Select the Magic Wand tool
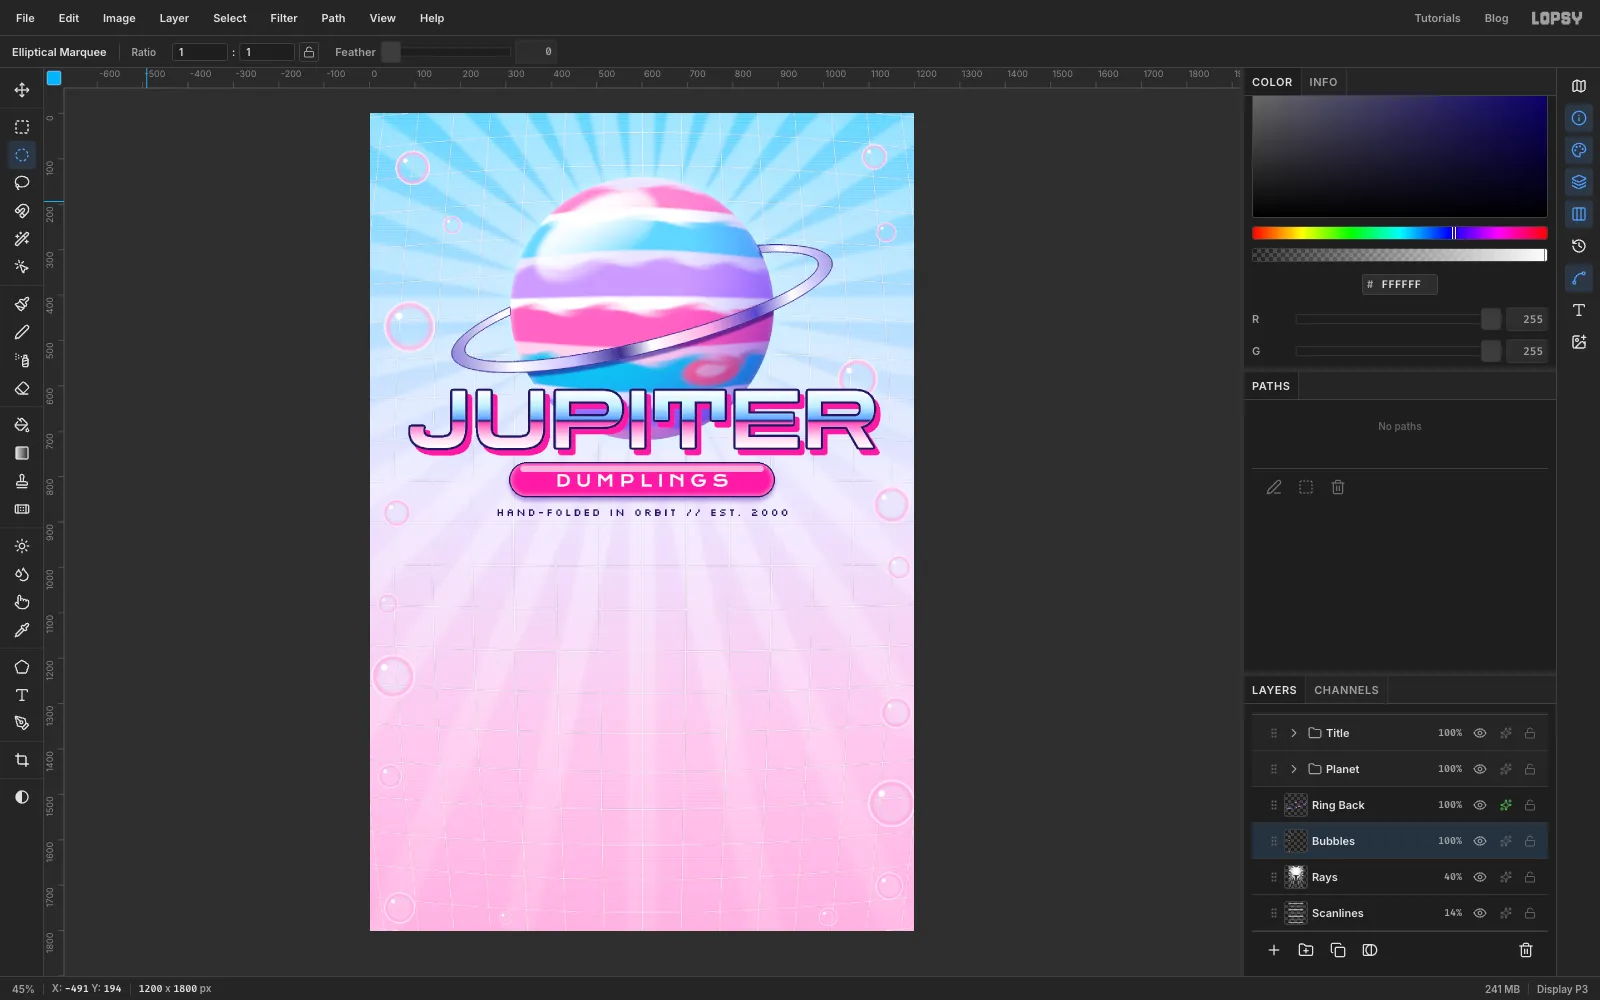1600x1000 pixels. [x=22, y=239]
